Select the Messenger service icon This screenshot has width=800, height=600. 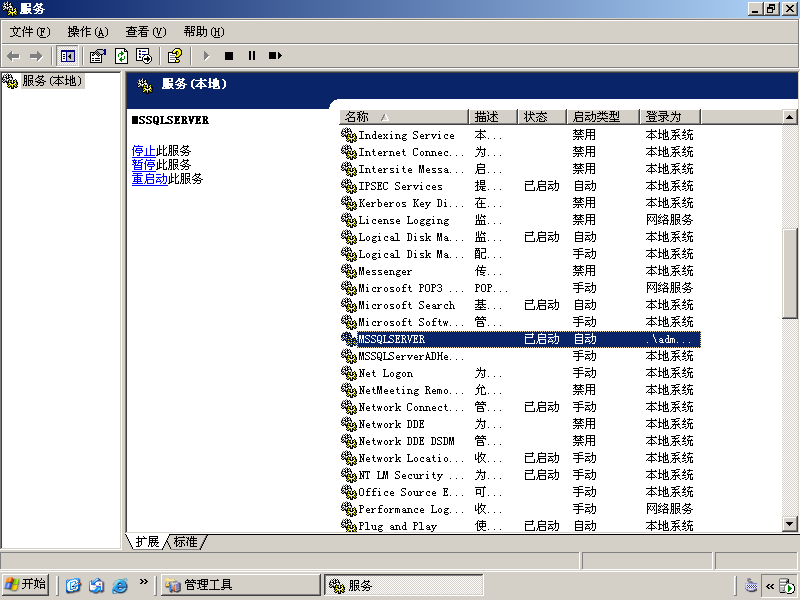pos(348,271)
